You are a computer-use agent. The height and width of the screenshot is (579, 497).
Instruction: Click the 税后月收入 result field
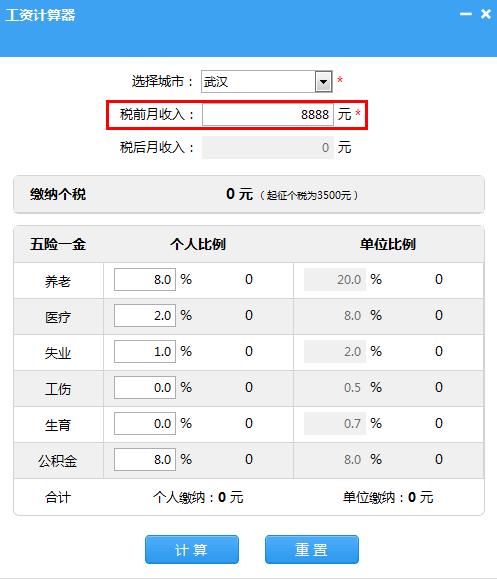(268, 147)
